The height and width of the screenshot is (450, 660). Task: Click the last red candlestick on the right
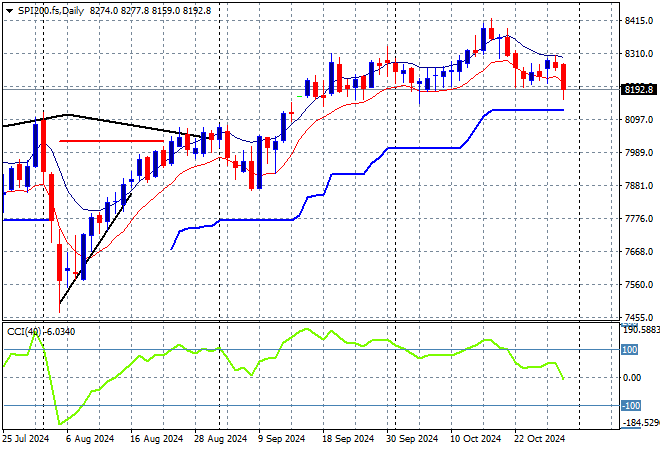click(x=564, y=76)
